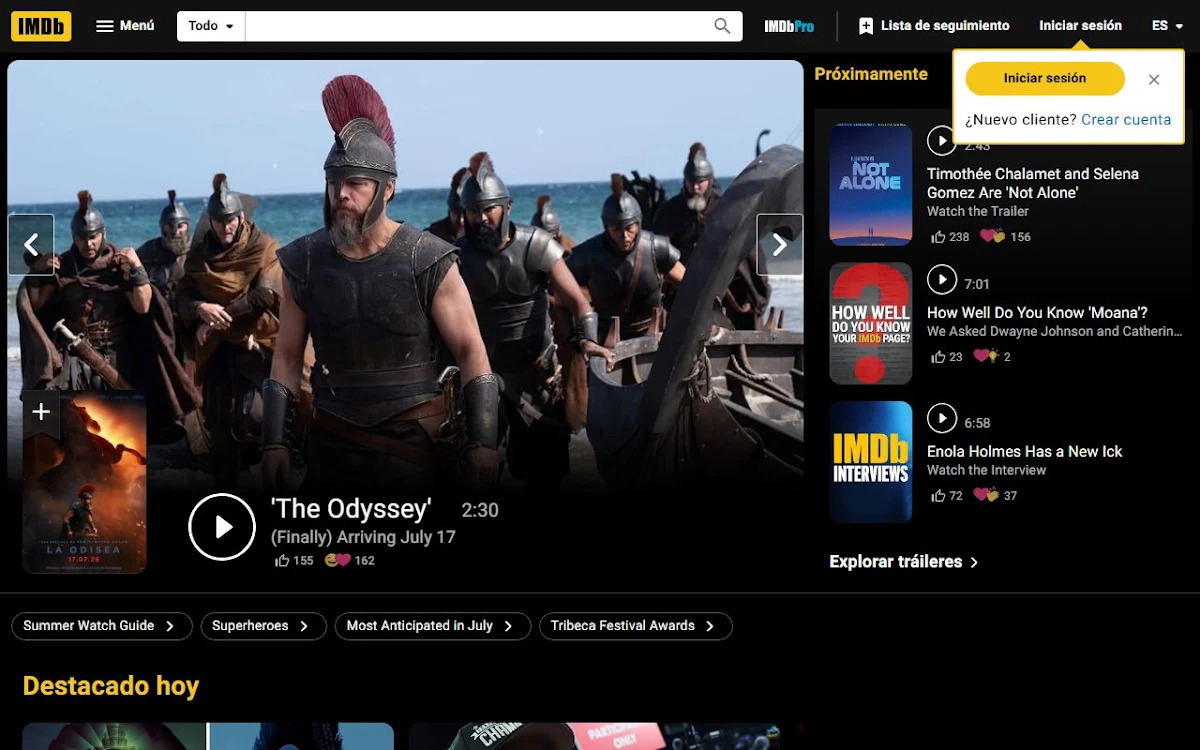This screenshot has width=1200, height=750.
Task: Click Not Alone heart reactions 156
Action: coord(1005,237)
